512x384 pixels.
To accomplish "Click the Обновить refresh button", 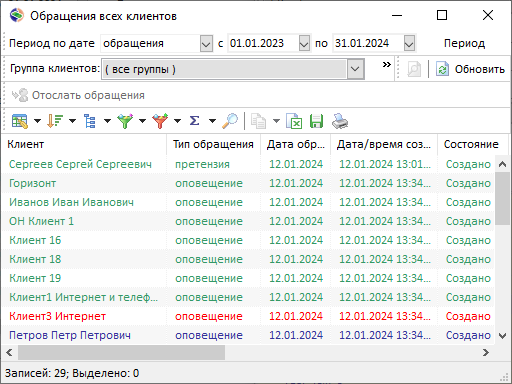I will (470, 69).
